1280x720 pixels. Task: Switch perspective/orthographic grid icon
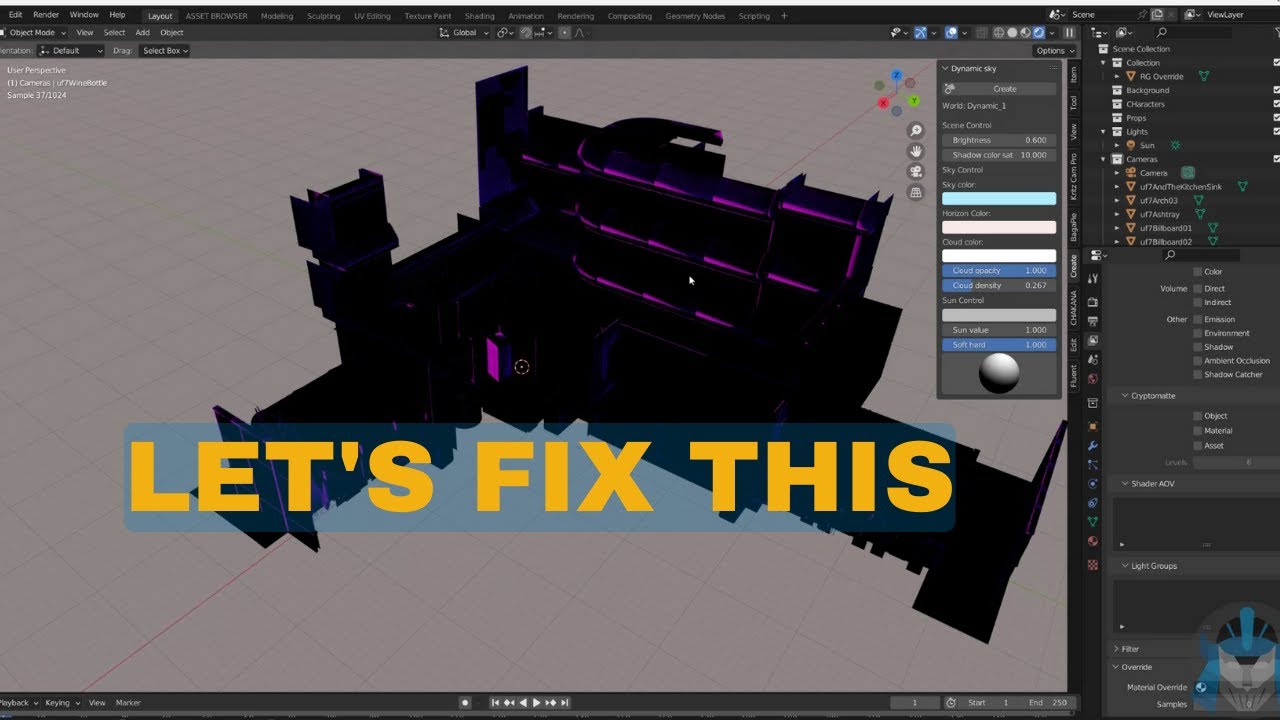[915, 192]
